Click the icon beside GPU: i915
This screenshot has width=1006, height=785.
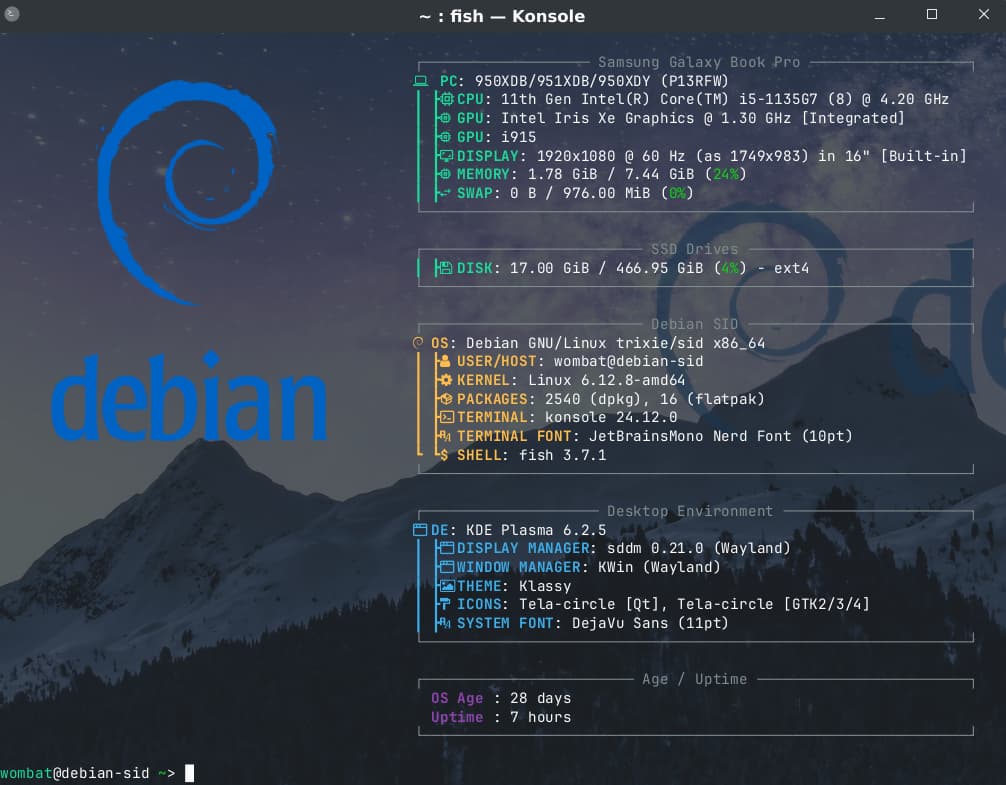pos(445,137)
